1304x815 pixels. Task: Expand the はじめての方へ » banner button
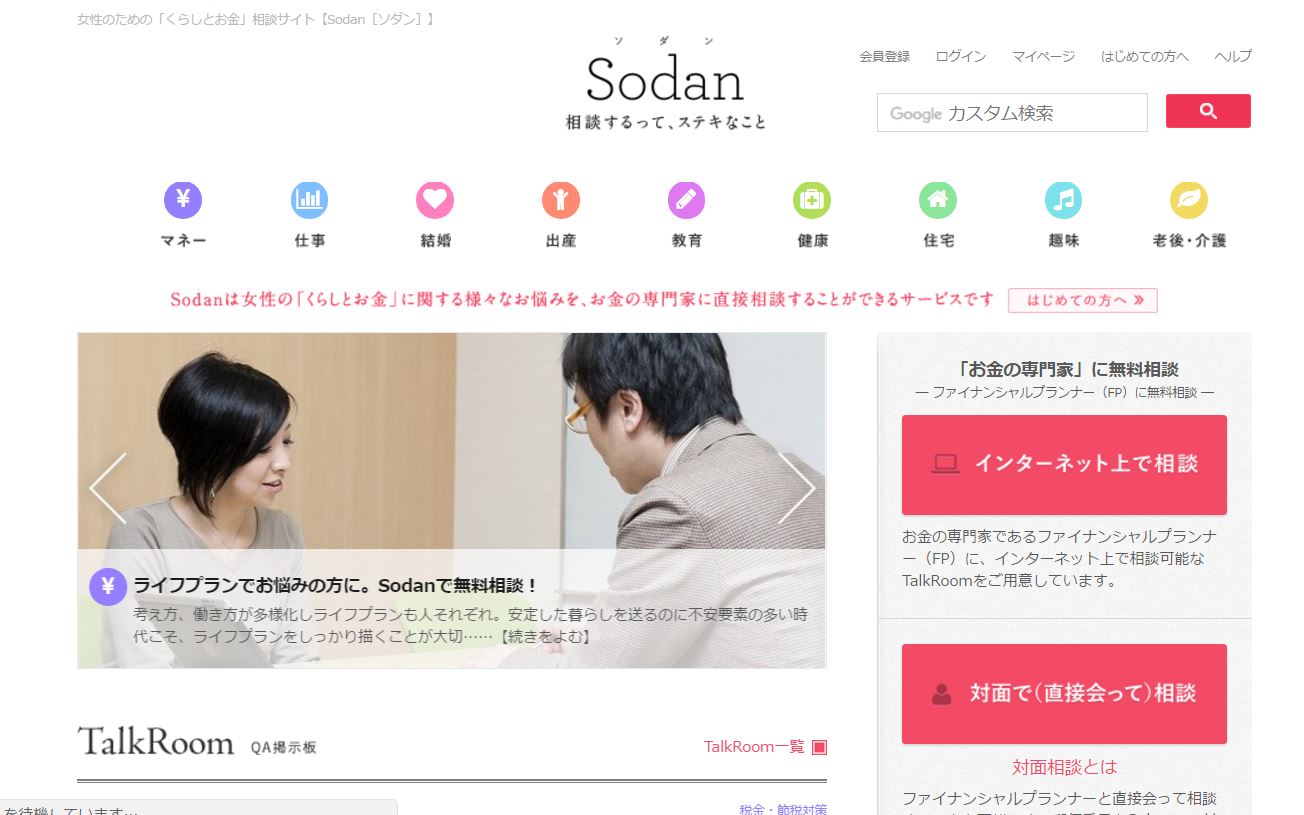click(x=1083, y=300)
